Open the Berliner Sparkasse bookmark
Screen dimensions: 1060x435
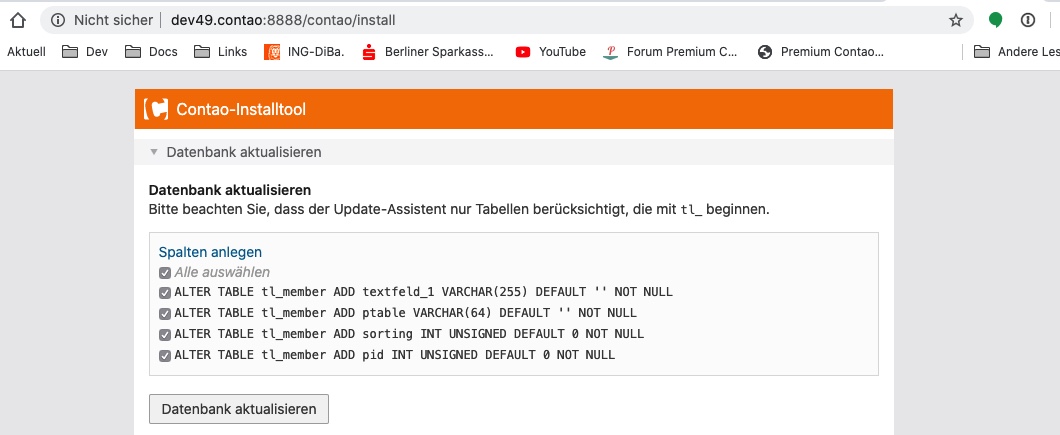(x=427, y=52)
